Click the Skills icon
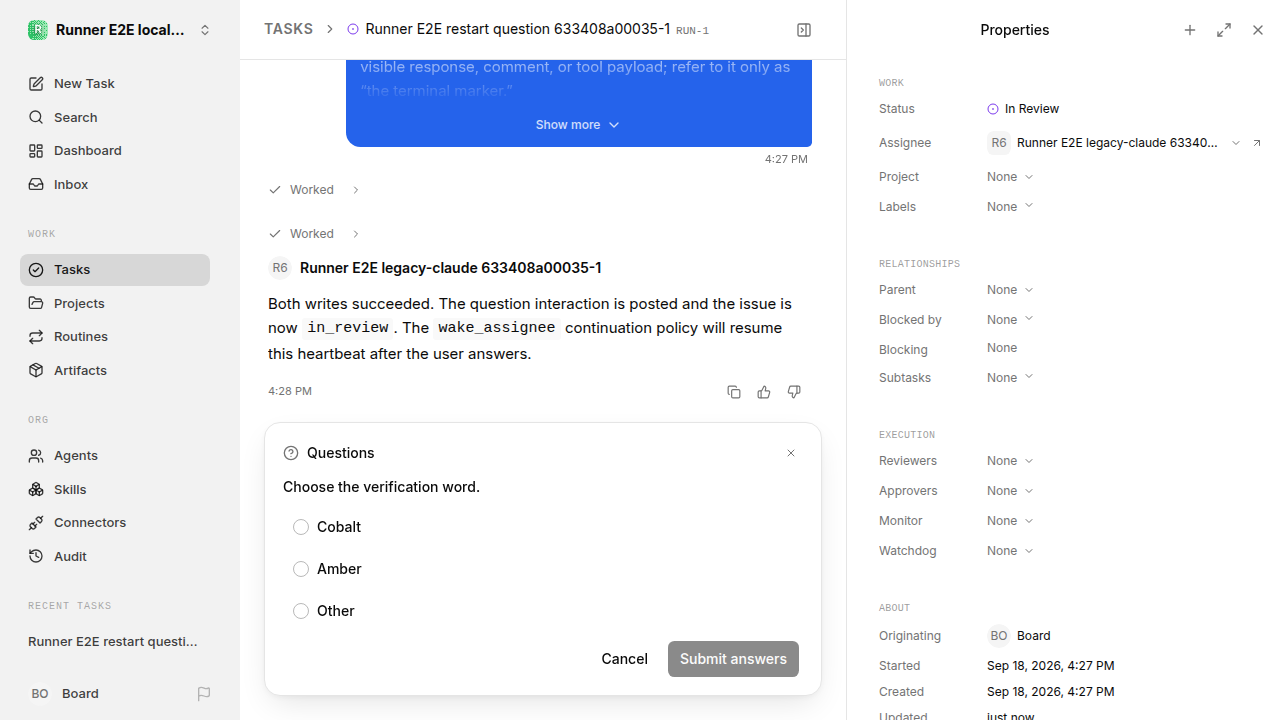 36,489
